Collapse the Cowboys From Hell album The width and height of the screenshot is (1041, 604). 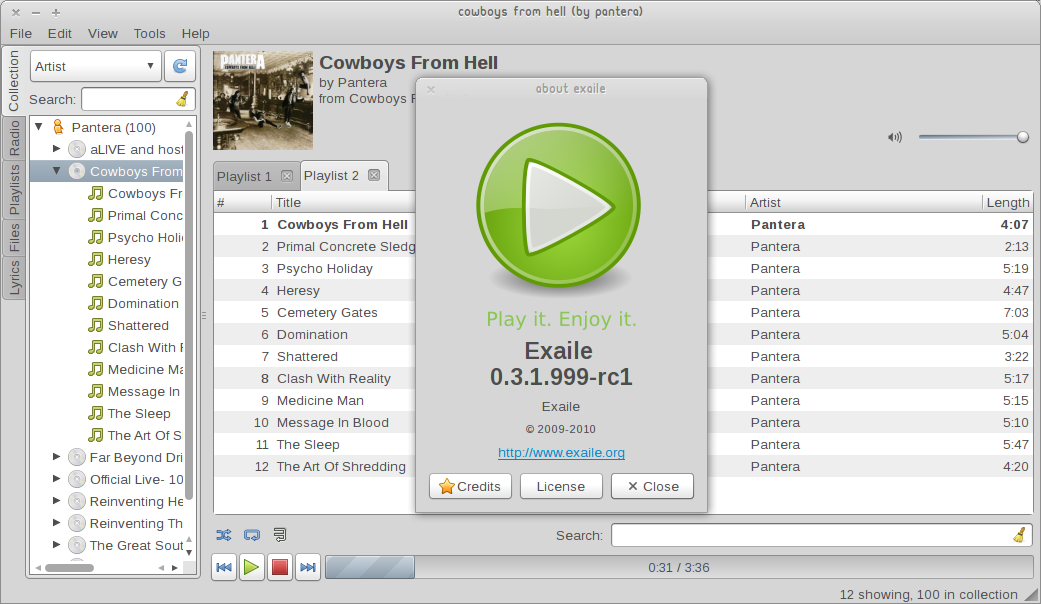(56, 171)
